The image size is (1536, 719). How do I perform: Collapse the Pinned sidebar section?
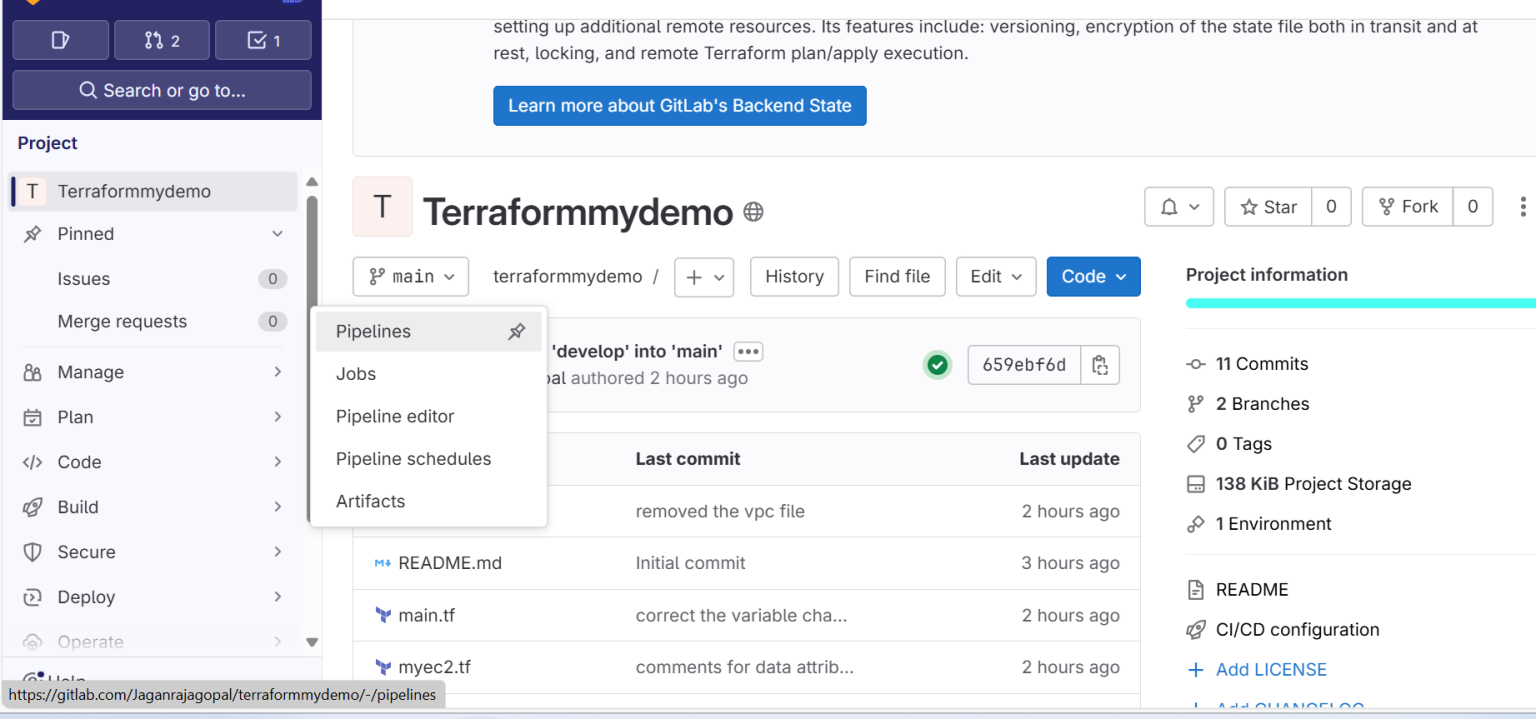(277, 234)
